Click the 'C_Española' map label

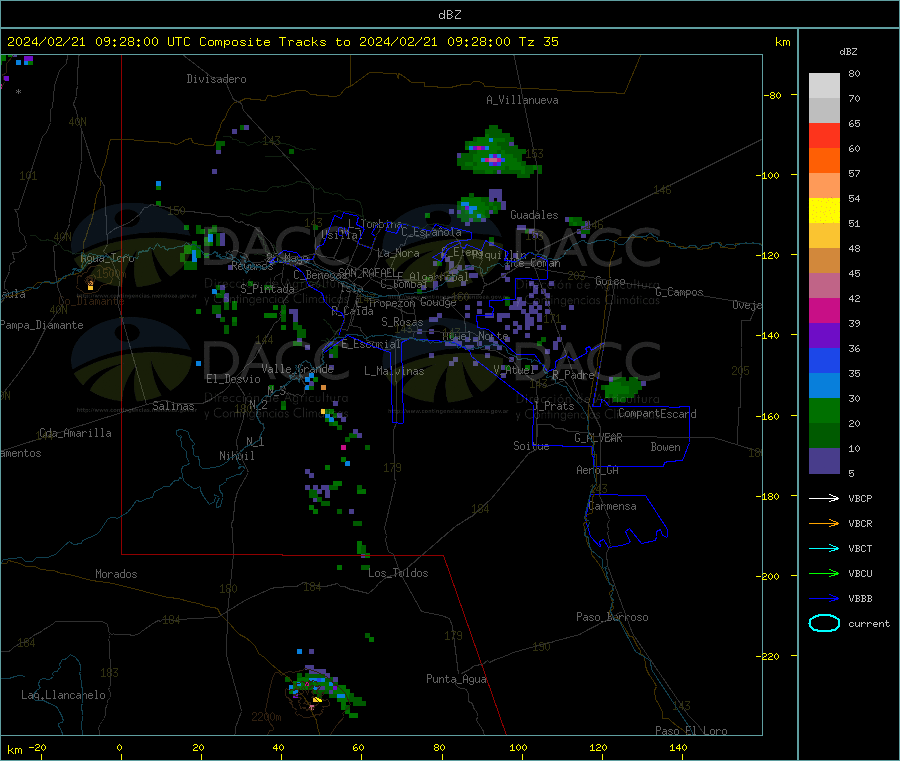431,232
